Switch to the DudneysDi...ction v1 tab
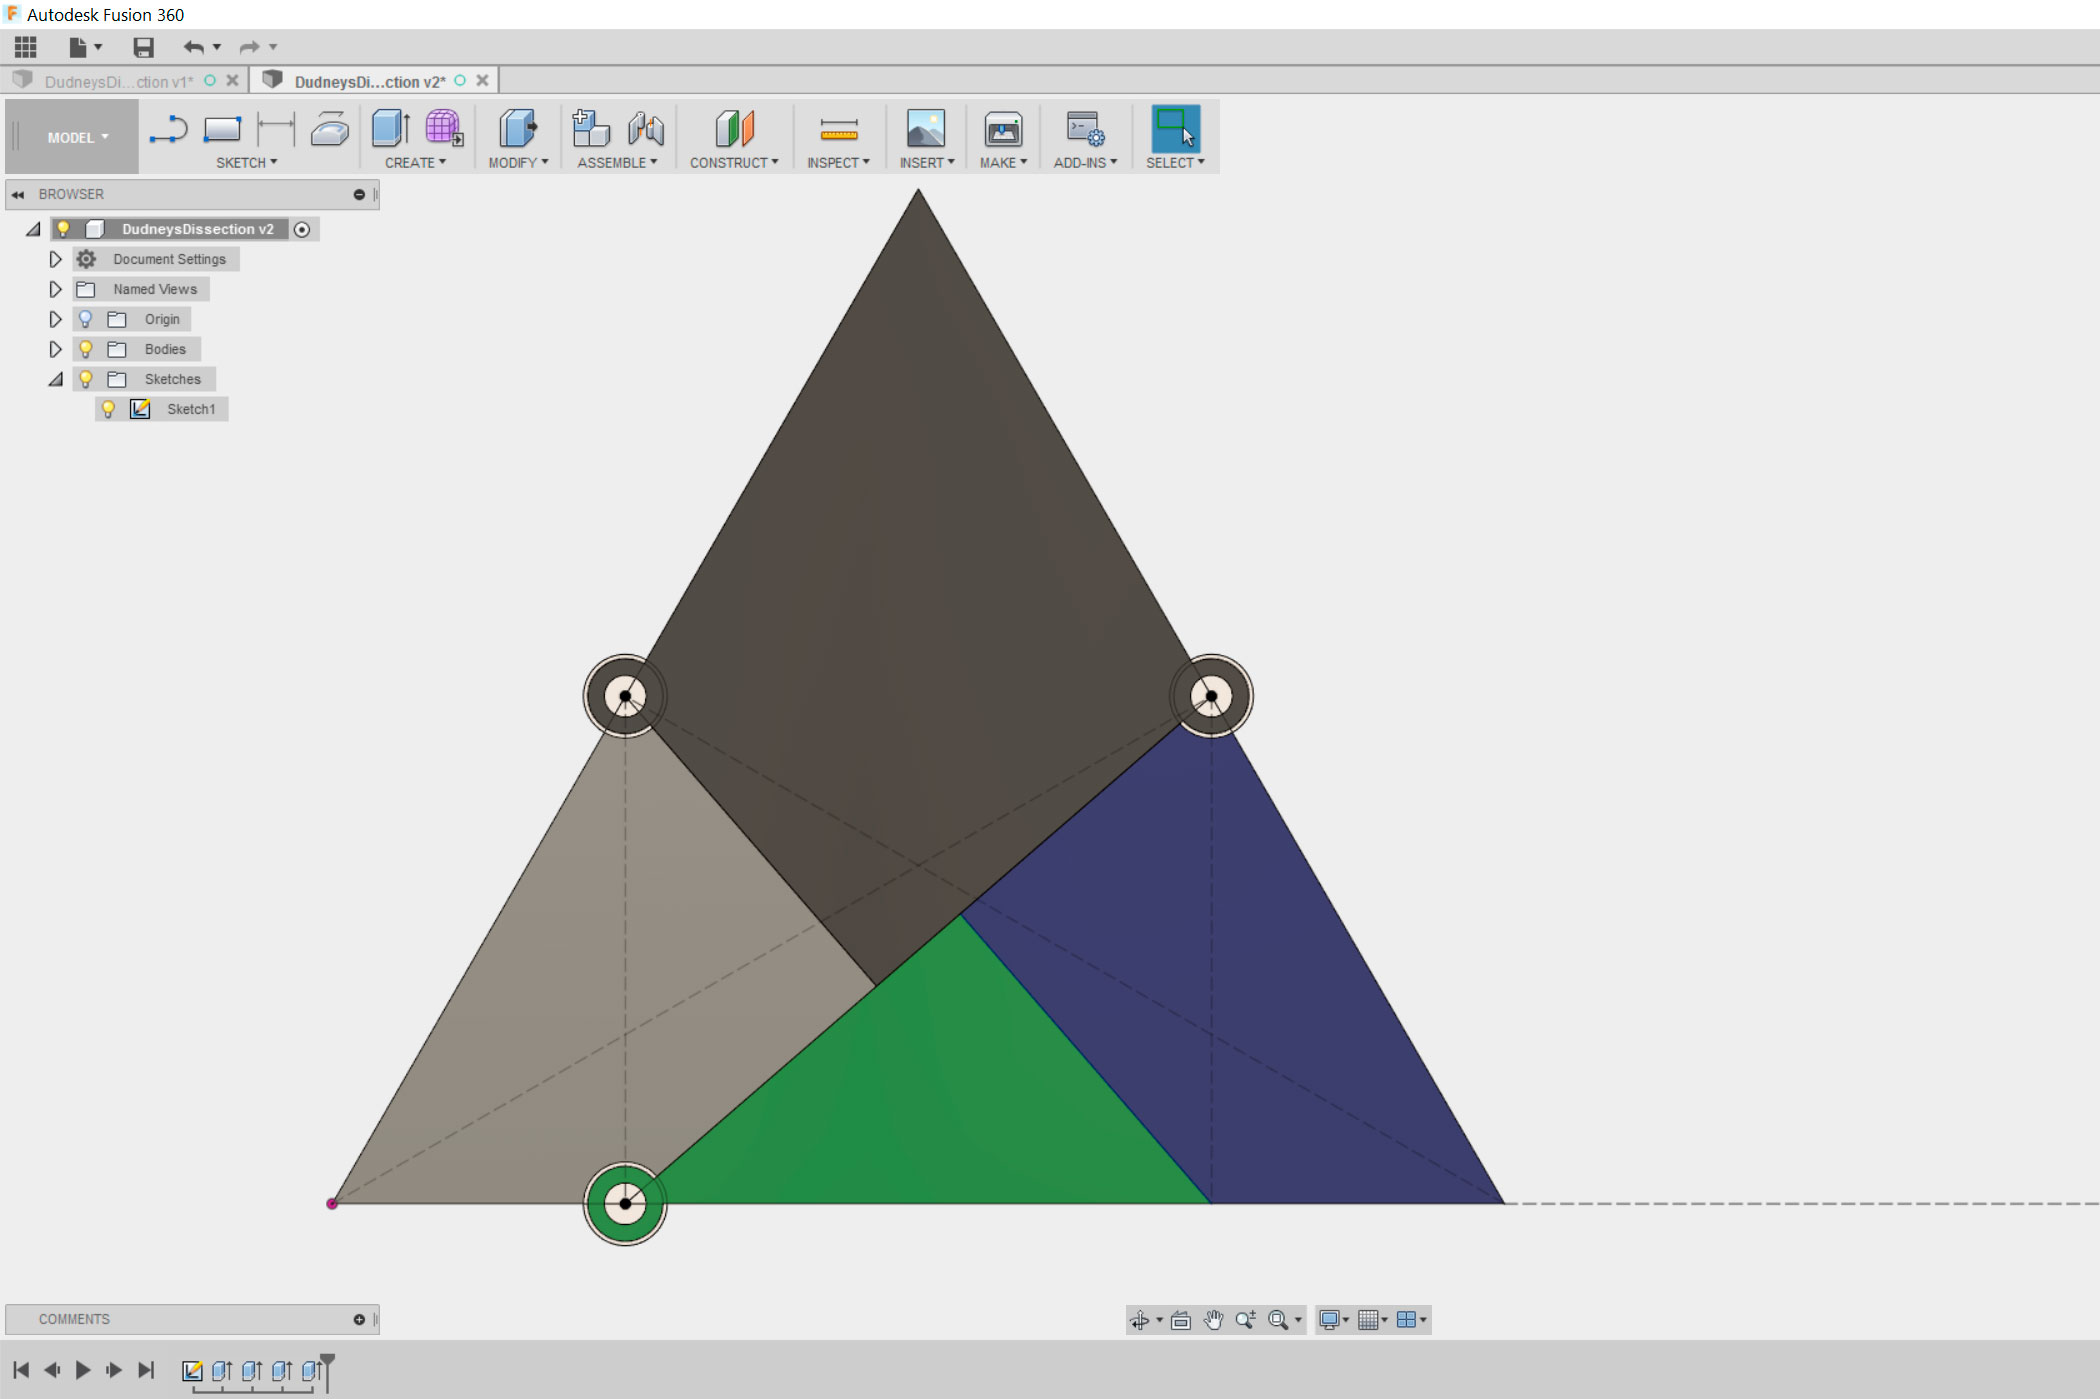 click(x=118, y=81)
